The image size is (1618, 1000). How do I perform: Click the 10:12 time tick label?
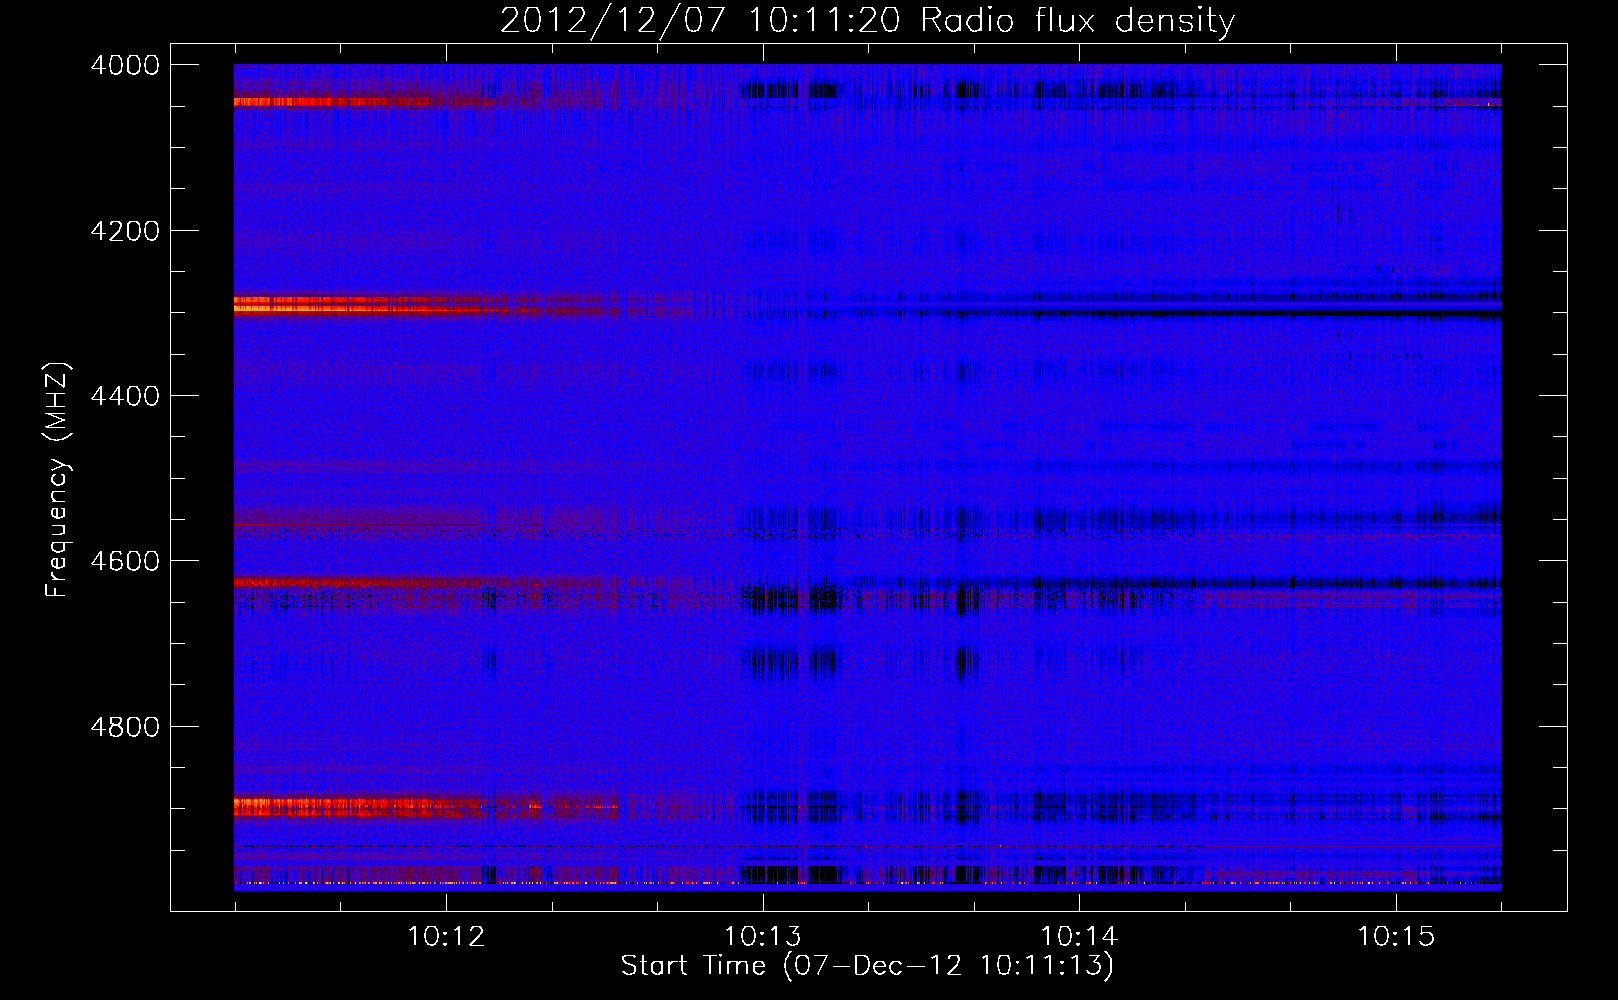pos(446,937)
